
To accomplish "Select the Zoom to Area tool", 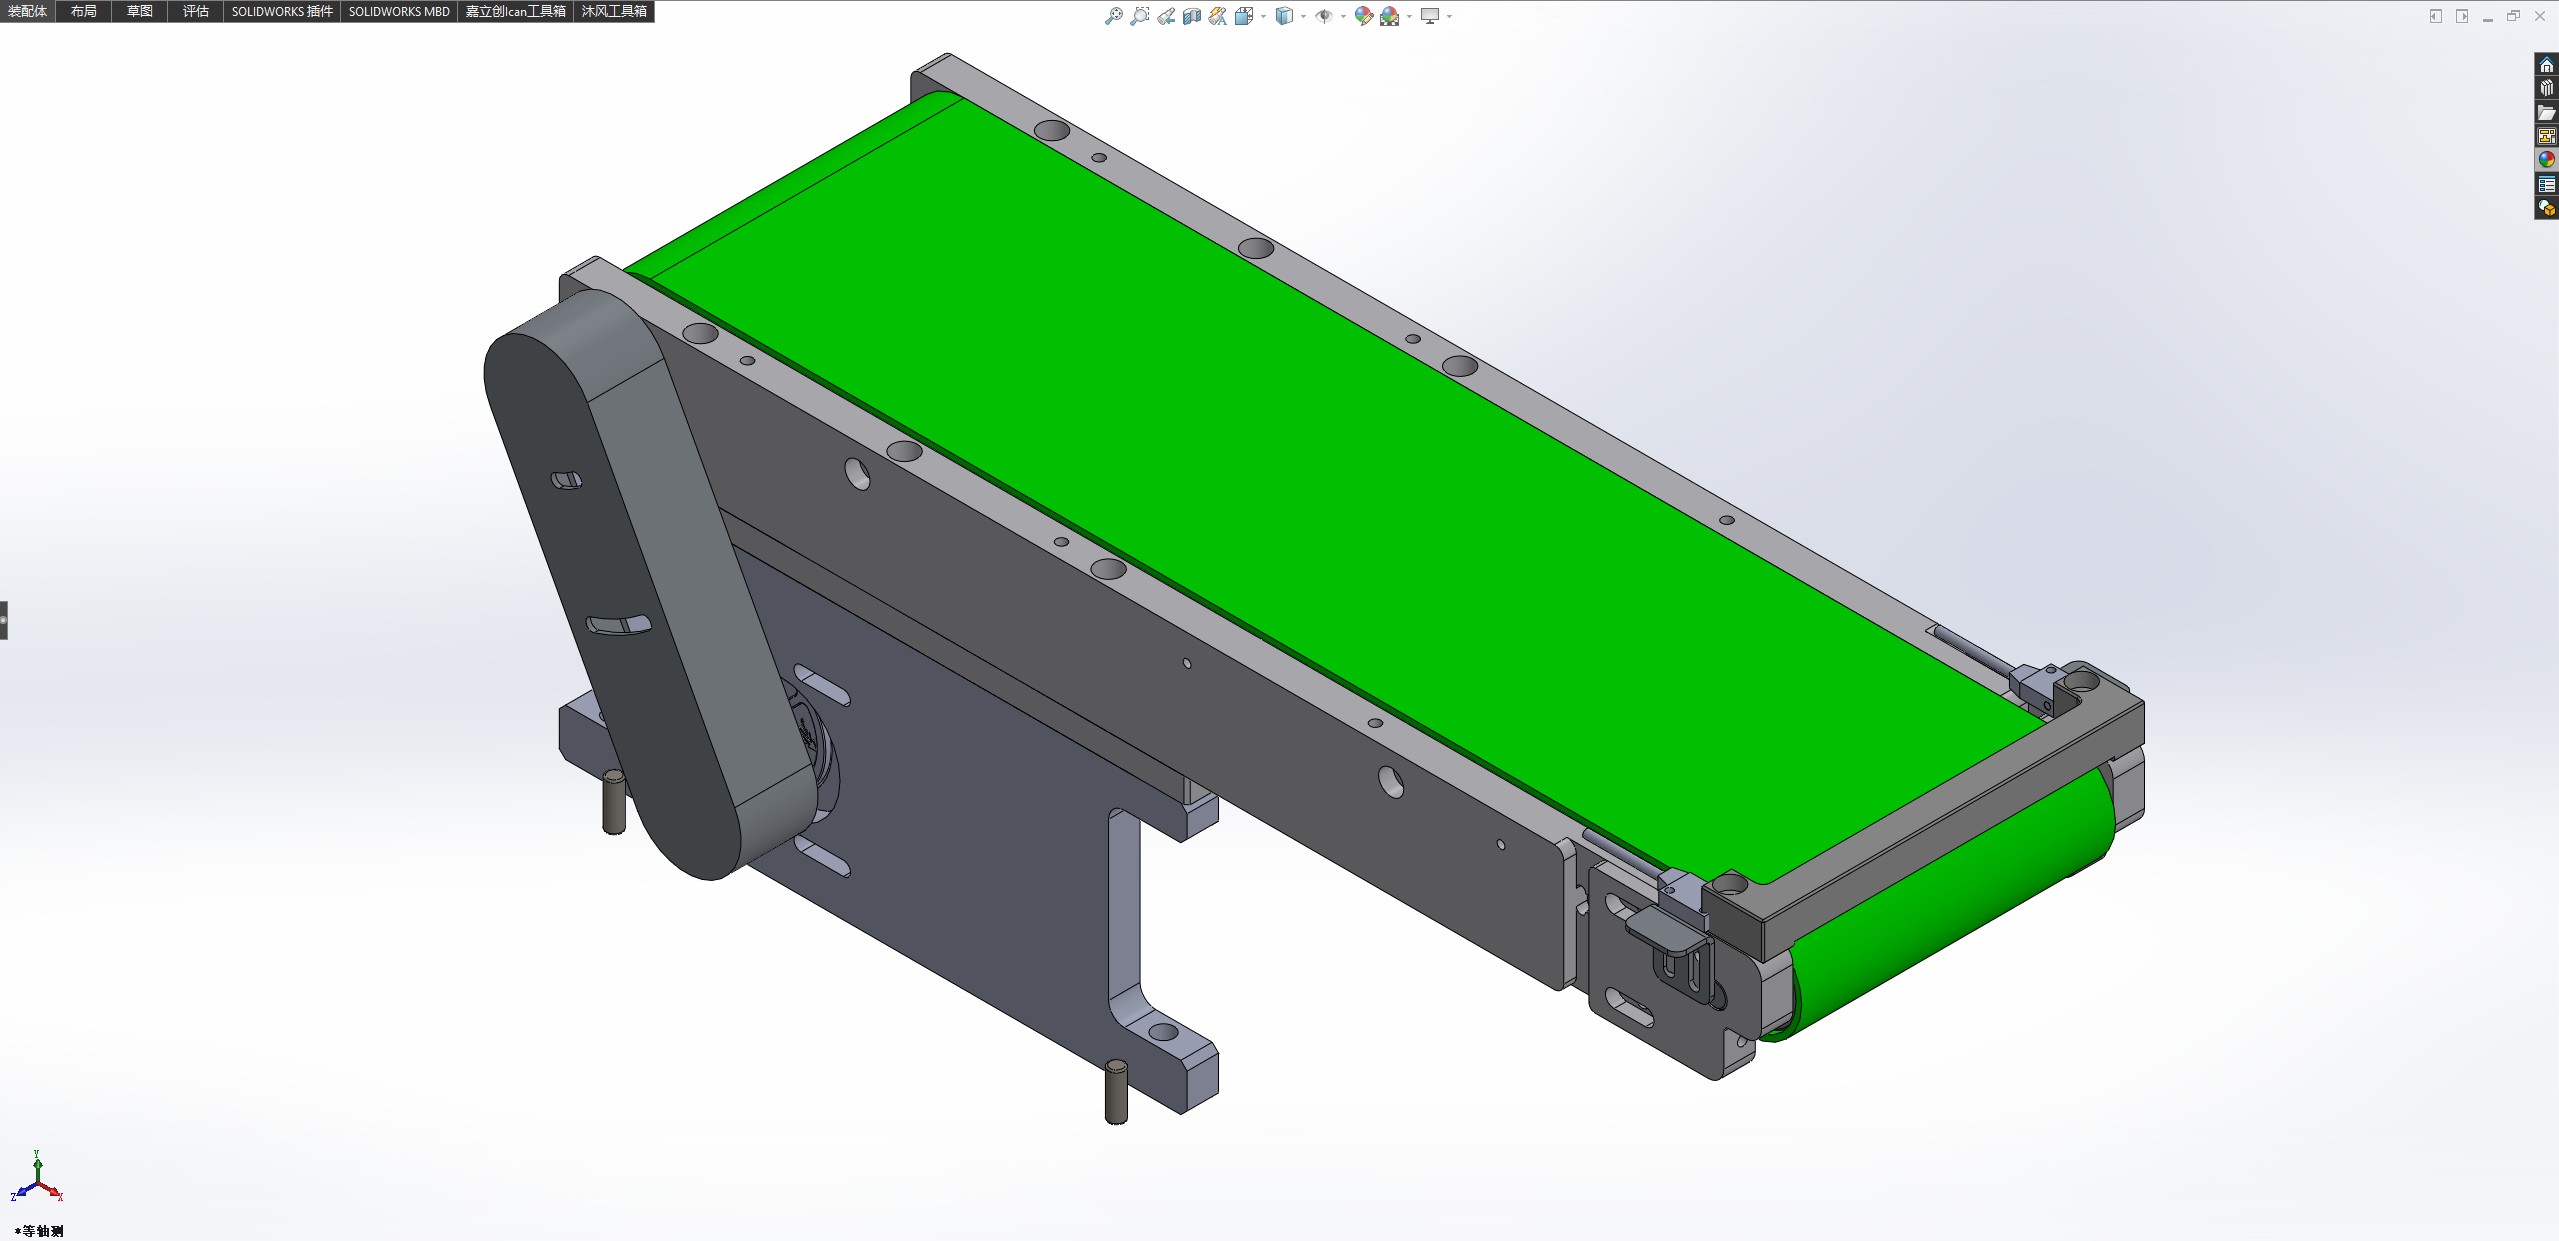I will click(1139, 16).
